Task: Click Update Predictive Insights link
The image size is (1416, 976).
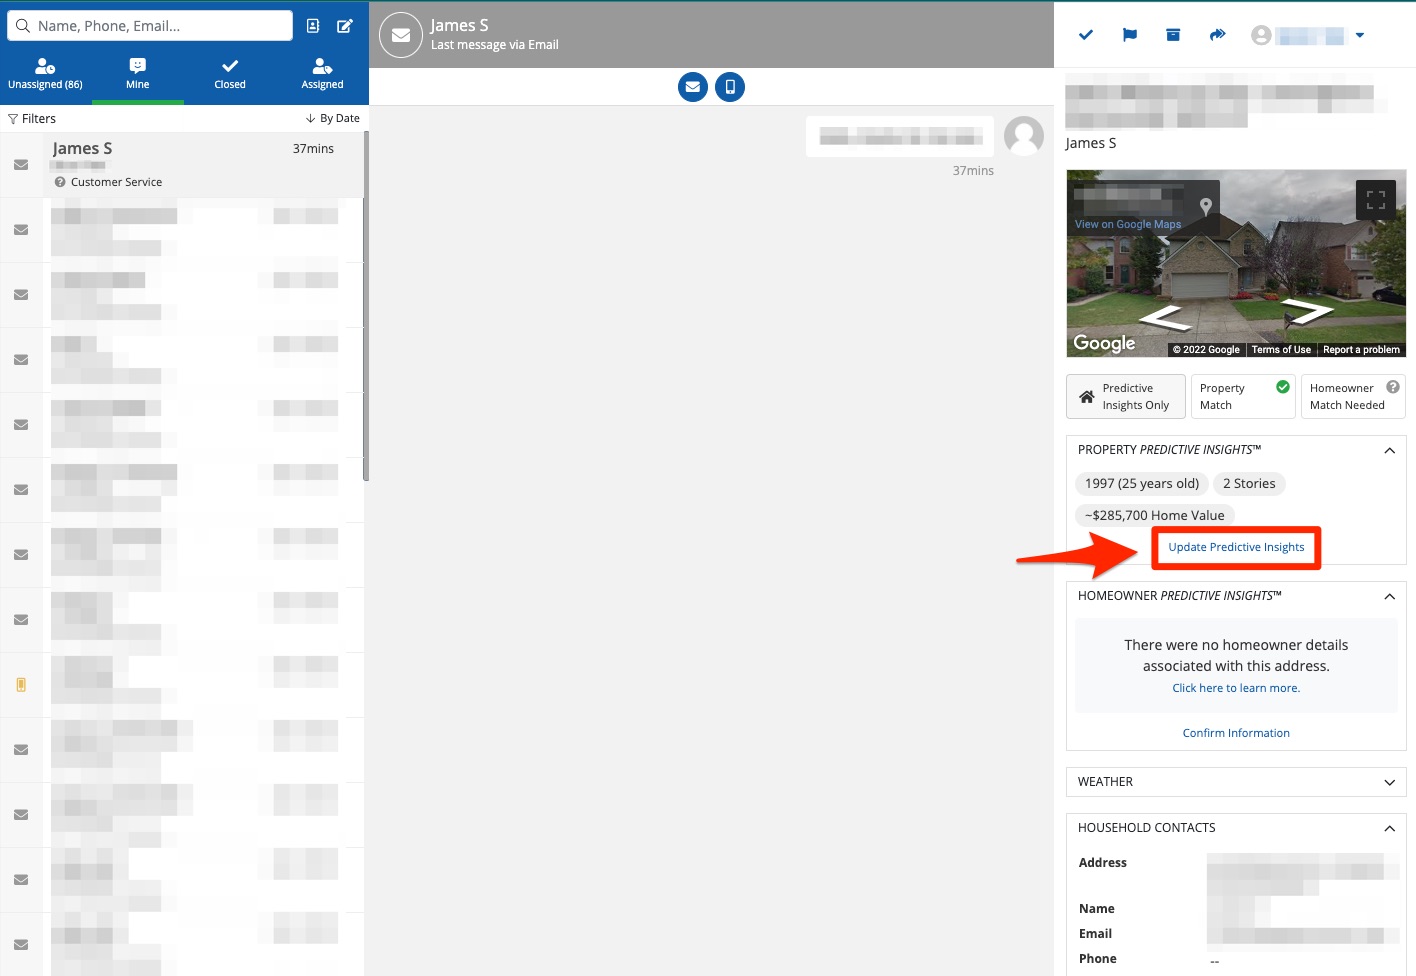Action: point(1236,547)
